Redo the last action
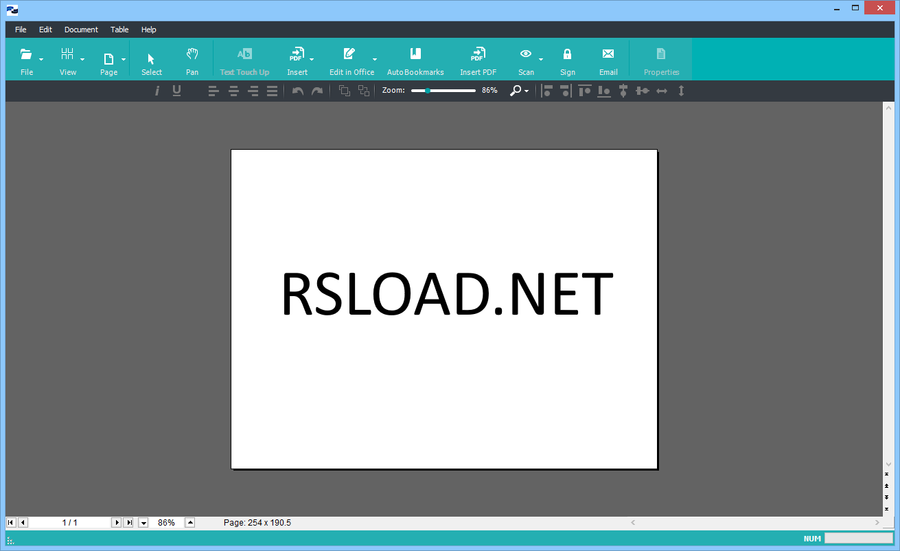 coord(317,91)
